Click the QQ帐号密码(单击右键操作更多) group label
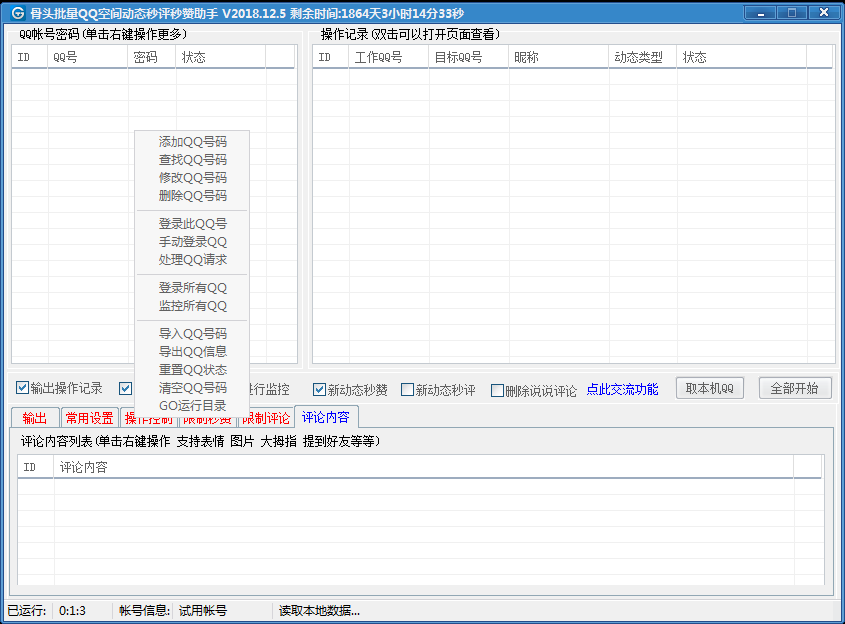The image size is (845, 624). [x=103, y=34]
